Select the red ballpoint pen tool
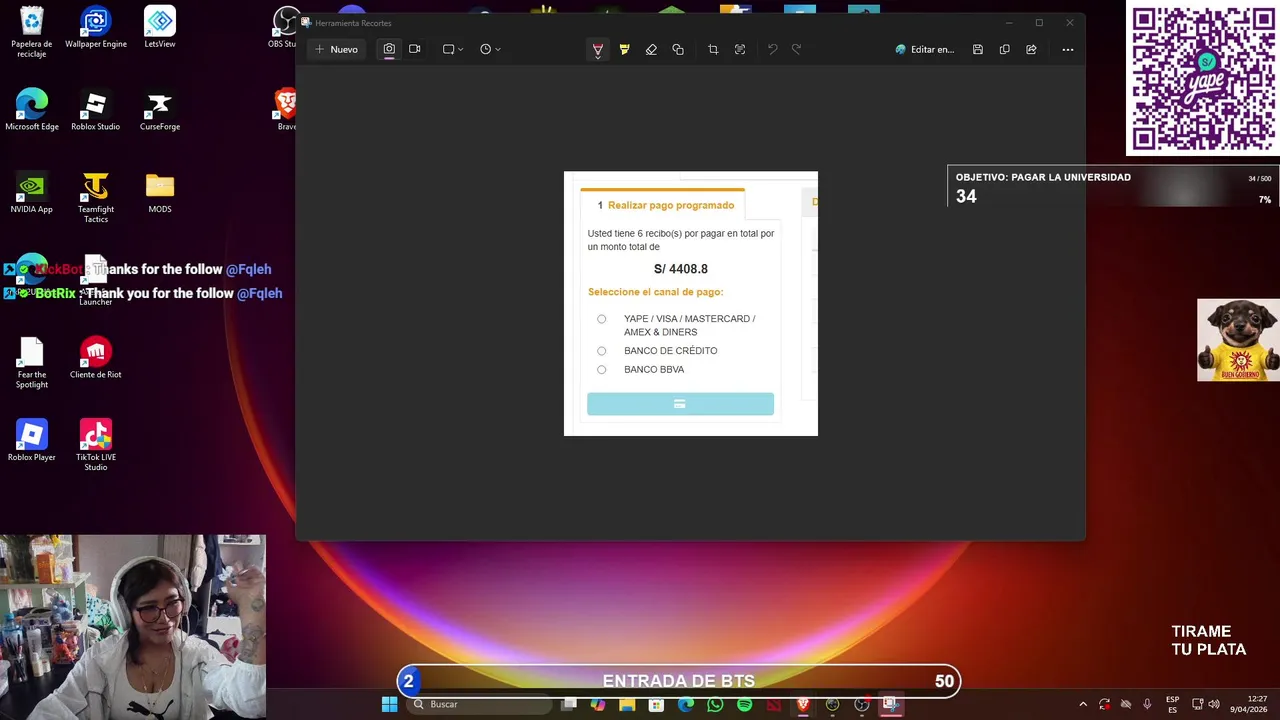Screen dimensions: 1280x720 598,50
